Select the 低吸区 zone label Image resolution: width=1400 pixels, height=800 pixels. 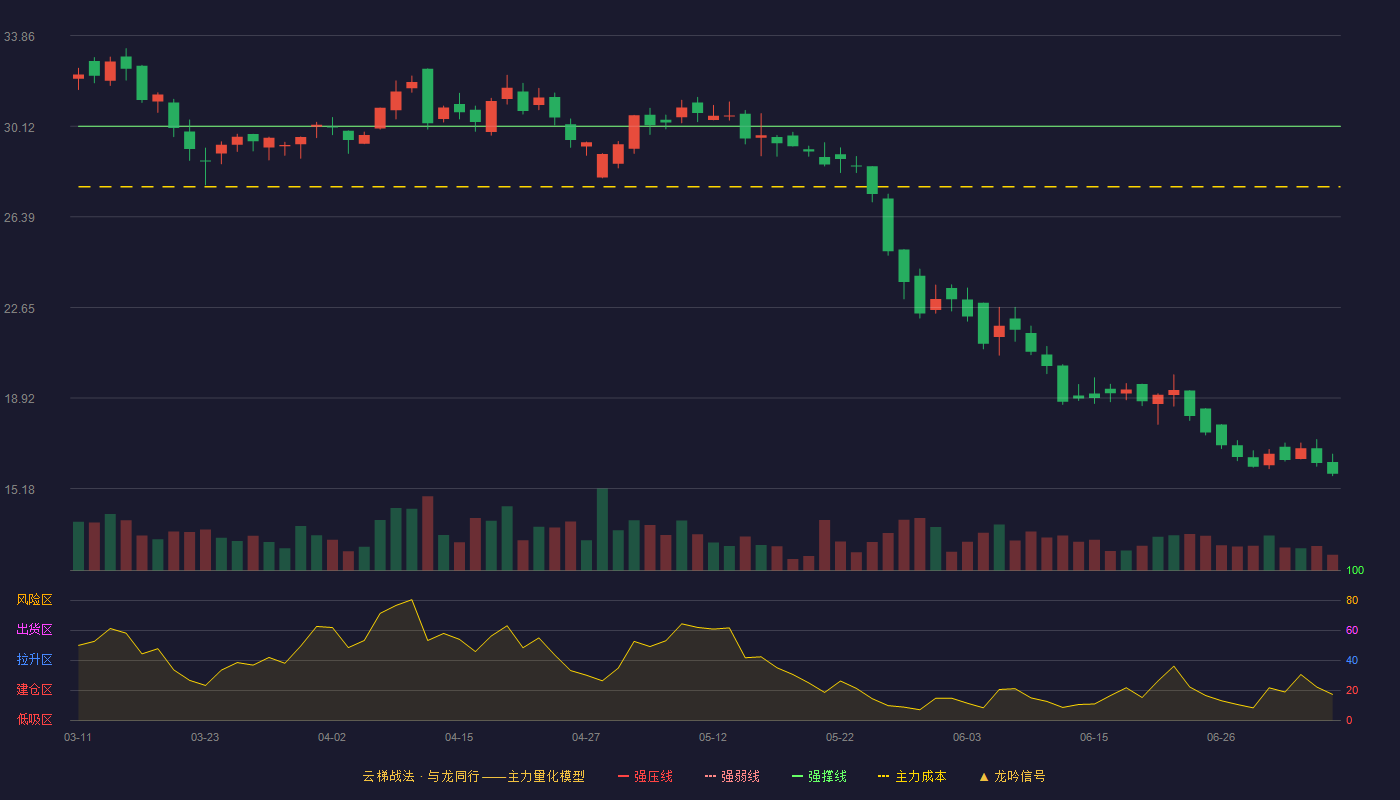pyautogui.click(x=34, y=719)
